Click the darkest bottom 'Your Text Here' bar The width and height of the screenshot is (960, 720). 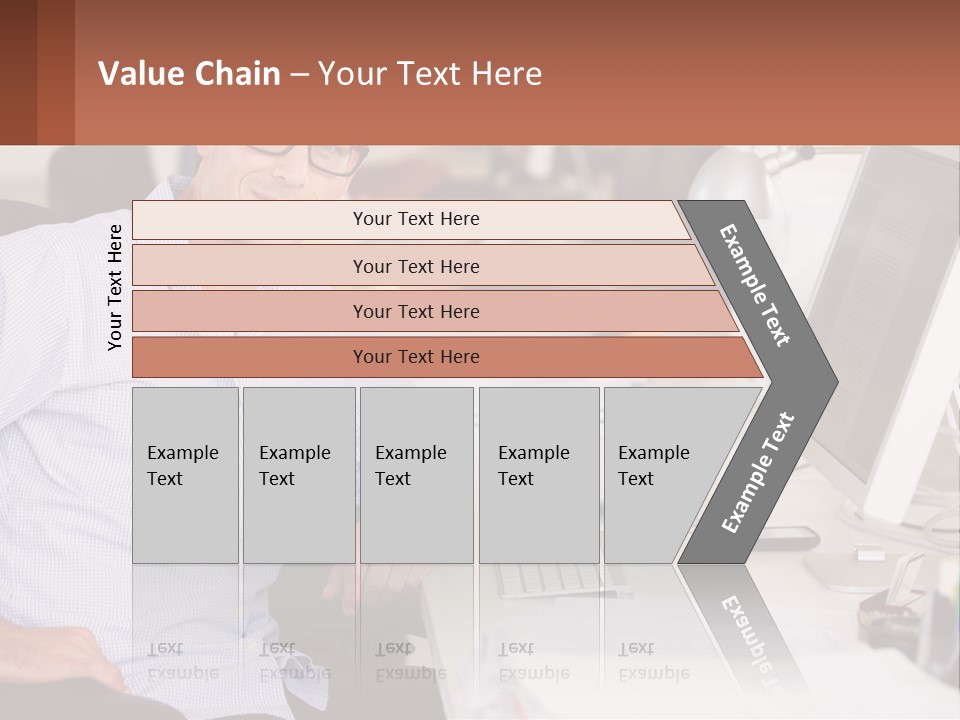(x=448, y=357)
